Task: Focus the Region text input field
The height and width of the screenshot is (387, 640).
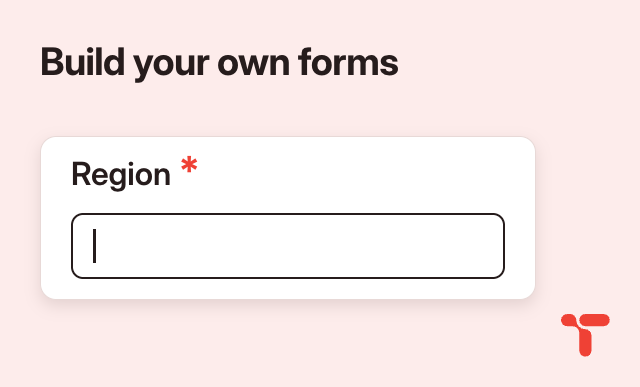Action: tap(288, 246)
